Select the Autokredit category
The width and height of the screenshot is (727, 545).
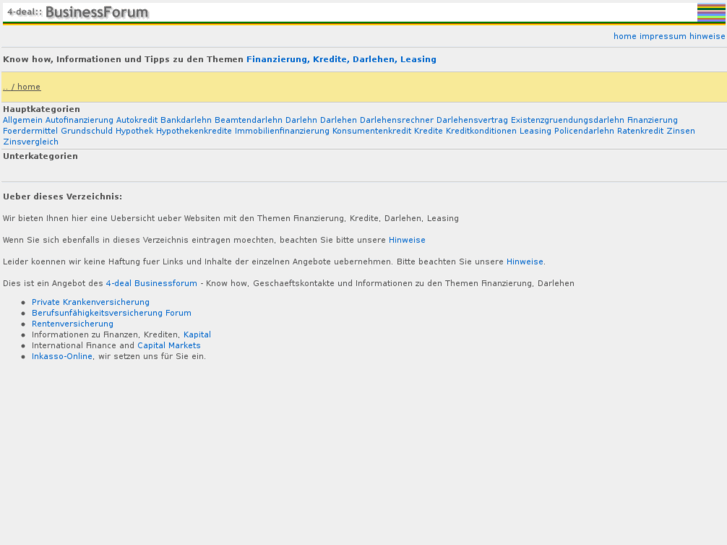coord(137,120)
